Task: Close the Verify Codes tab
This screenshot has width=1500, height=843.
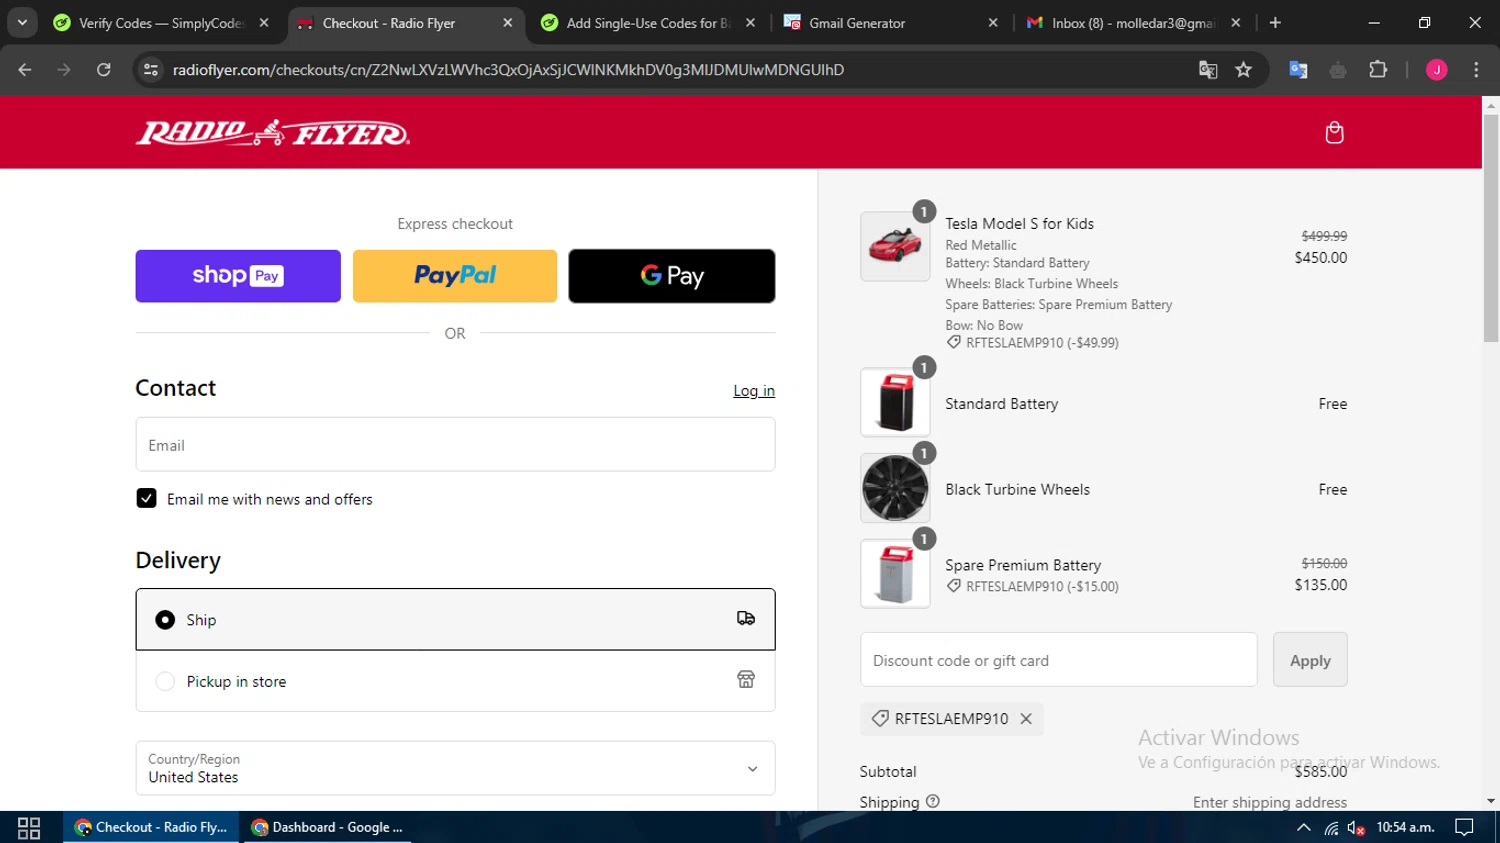Action: (264, 22)
